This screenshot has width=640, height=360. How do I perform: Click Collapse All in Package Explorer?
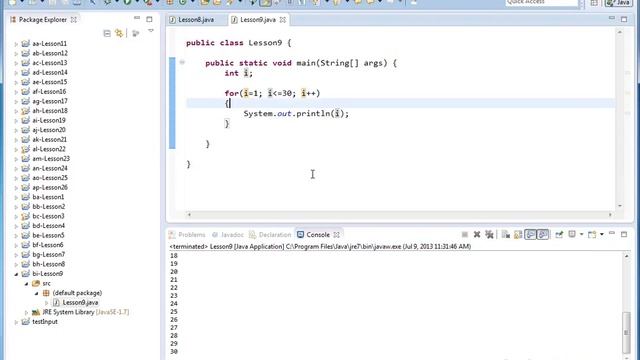coord(107,33)
